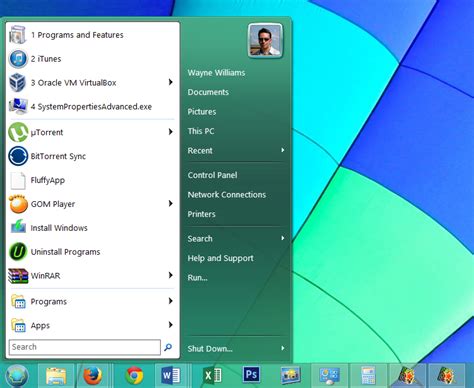
Task: Open Microsoft Word from the taskbar
Action: pyautogui.click(x=171, y=376)
